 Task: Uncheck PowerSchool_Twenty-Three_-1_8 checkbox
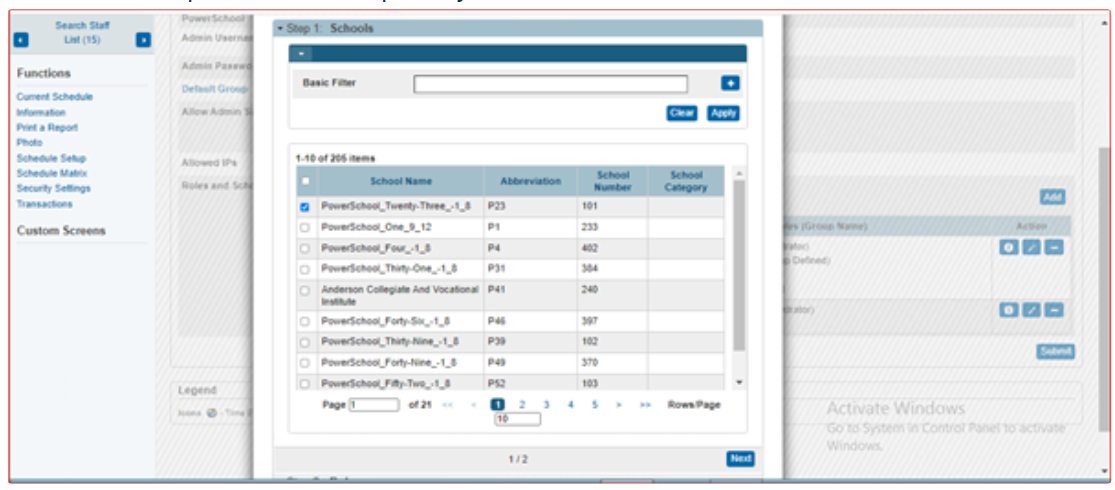coord(305,208)
